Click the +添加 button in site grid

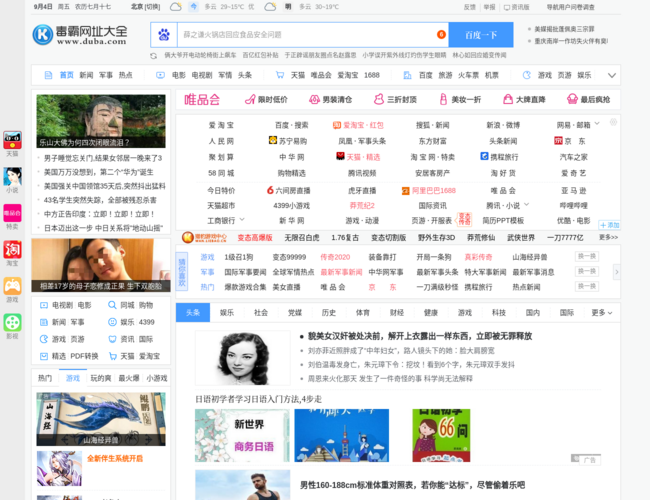(x=609, y=225)
